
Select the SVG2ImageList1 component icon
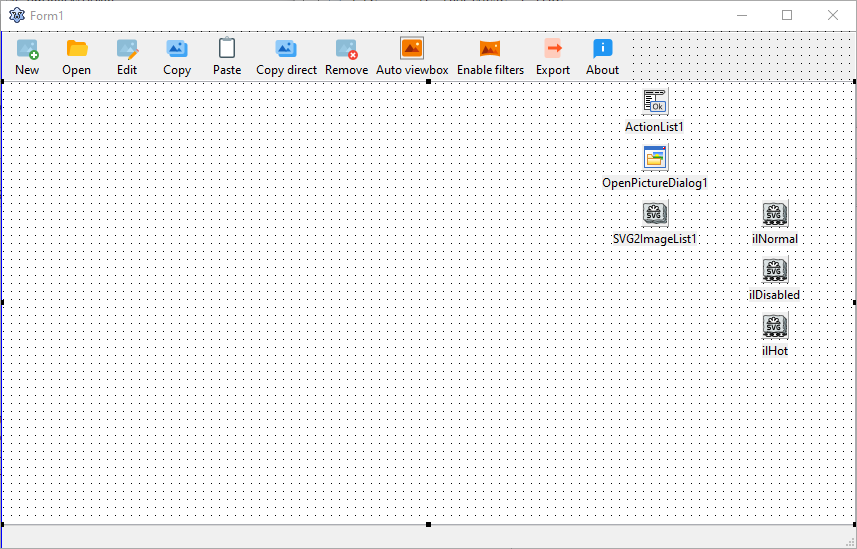click(655, 213)
